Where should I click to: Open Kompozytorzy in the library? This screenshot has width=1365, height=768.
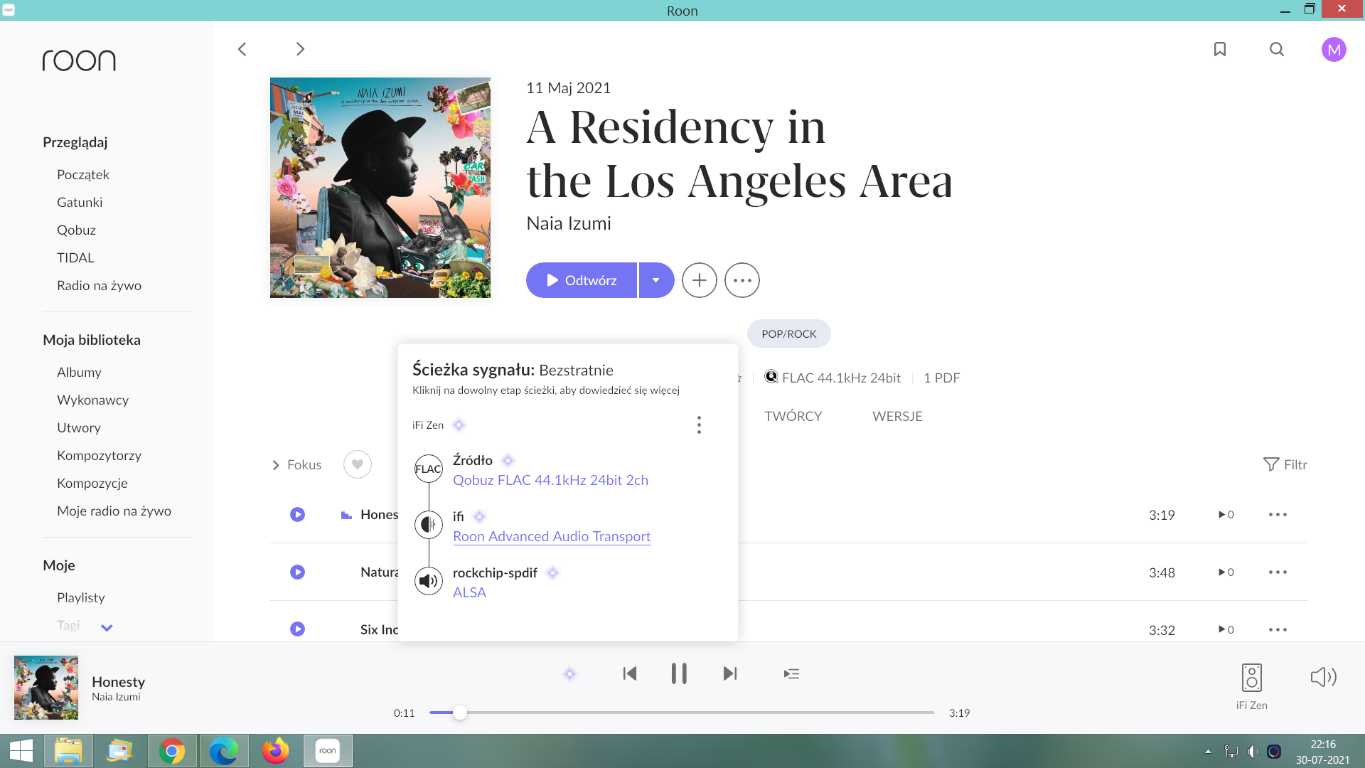click(99, 455)
